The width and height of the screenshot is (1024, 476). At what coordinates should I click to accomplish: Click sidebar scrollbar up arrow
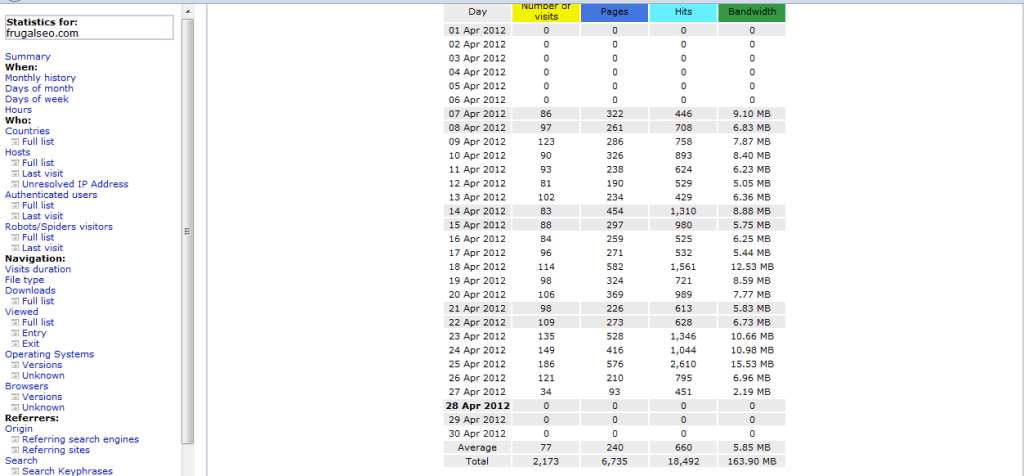187,11
